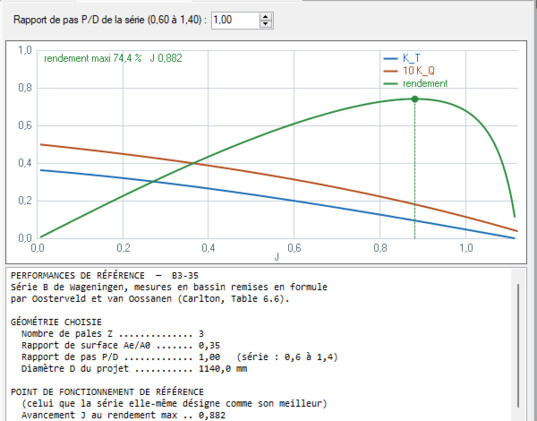
Task: Click the 'Nombre de pales Z' line
Action: click(x=112, y=334)
